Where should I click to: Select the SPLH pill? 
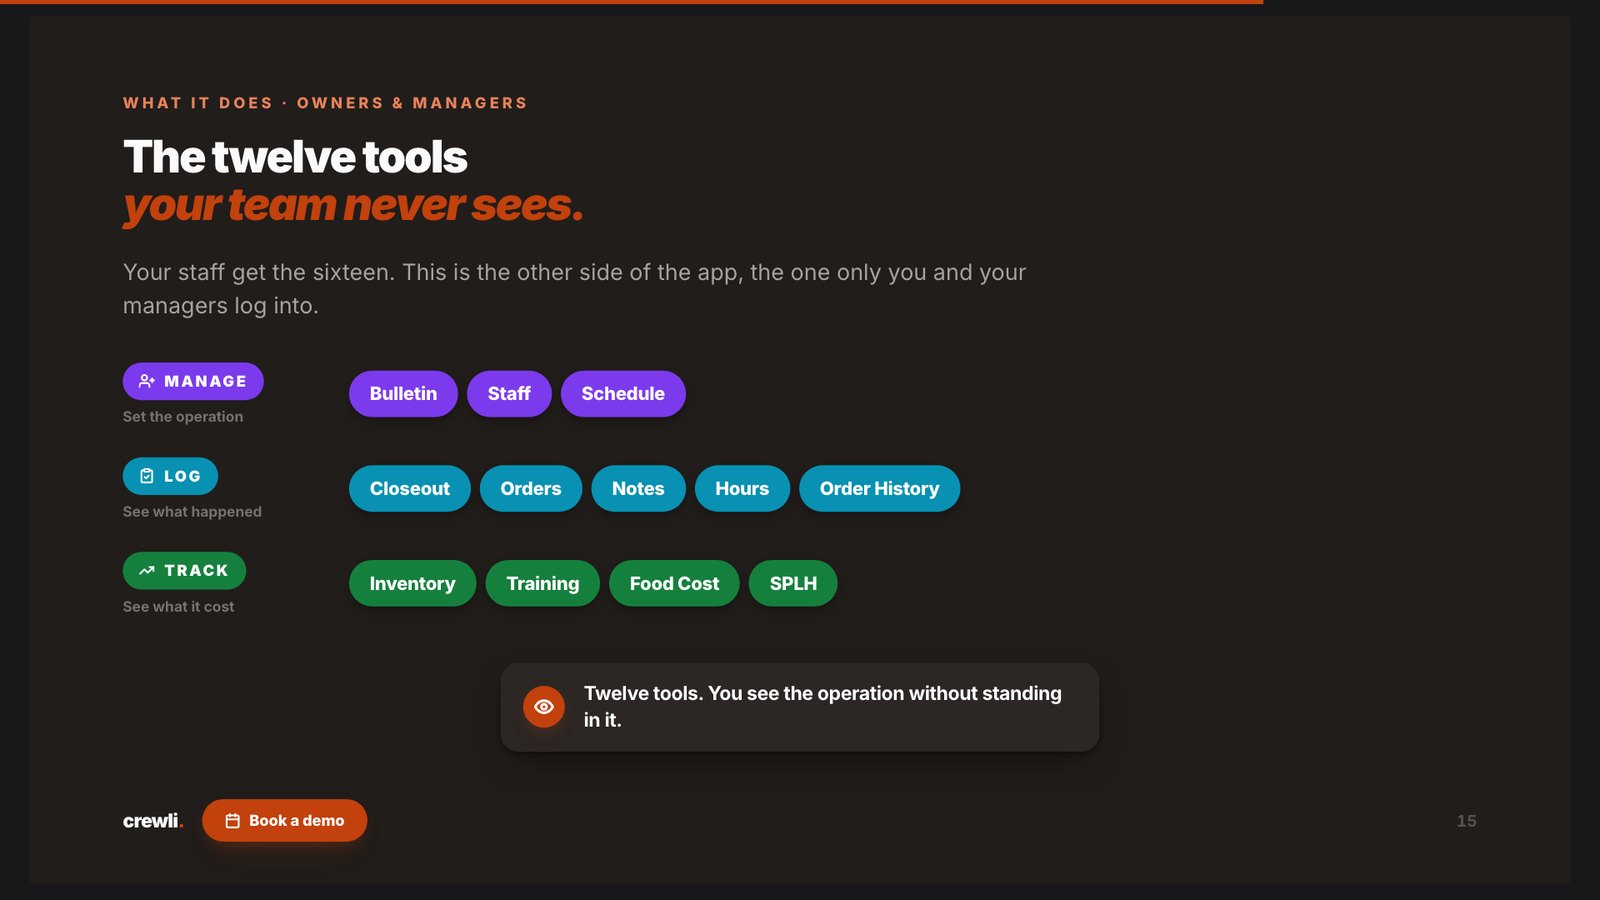coord(793,583)
